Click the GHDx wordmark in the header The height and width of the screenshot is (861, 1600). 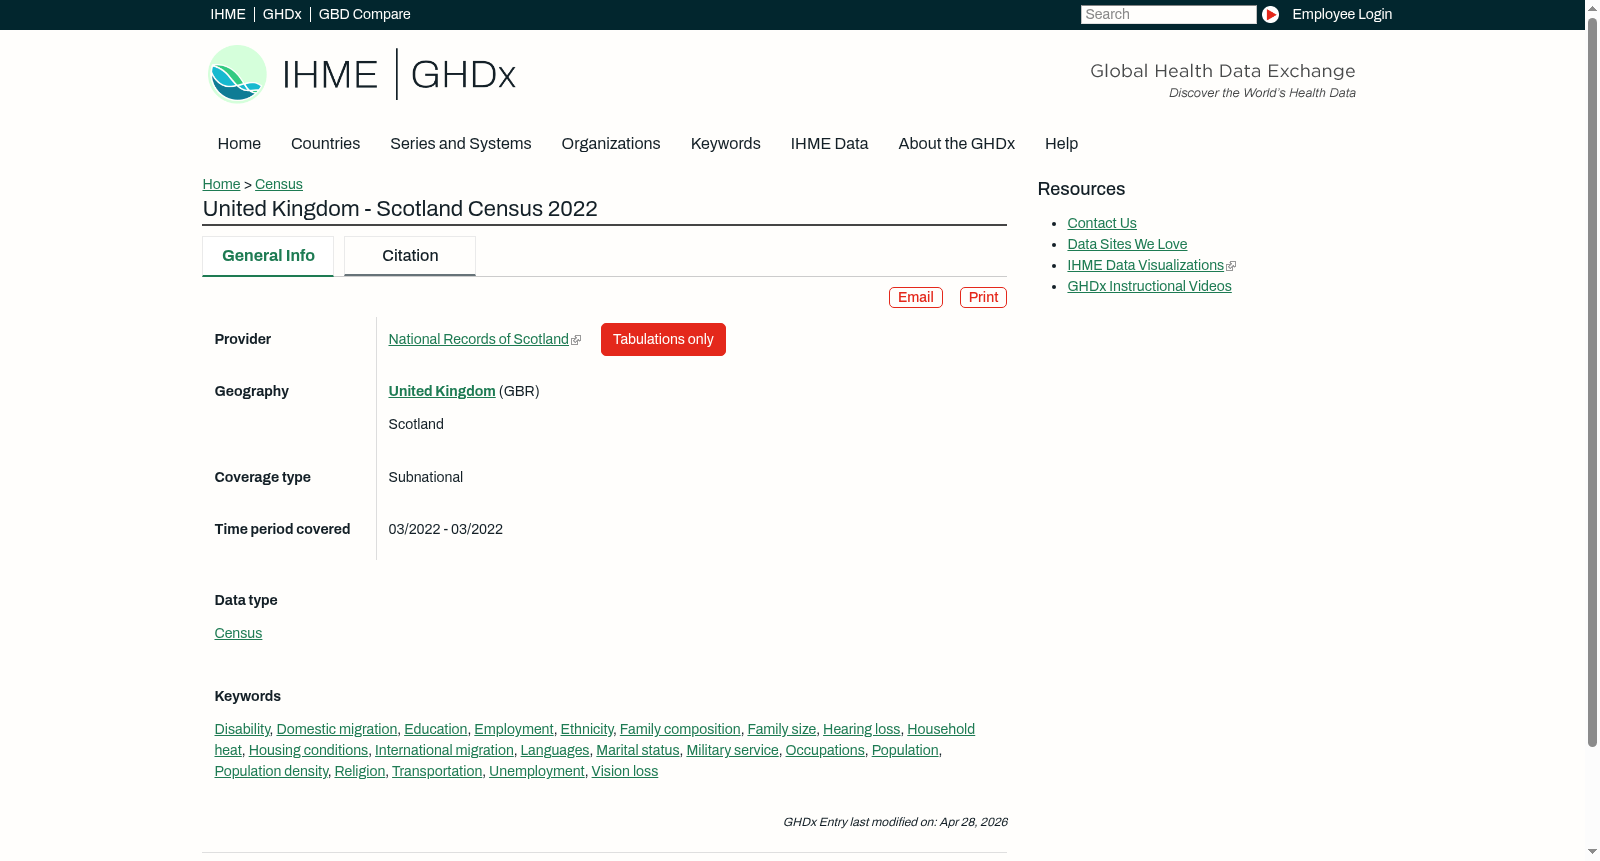coord(463,75)
